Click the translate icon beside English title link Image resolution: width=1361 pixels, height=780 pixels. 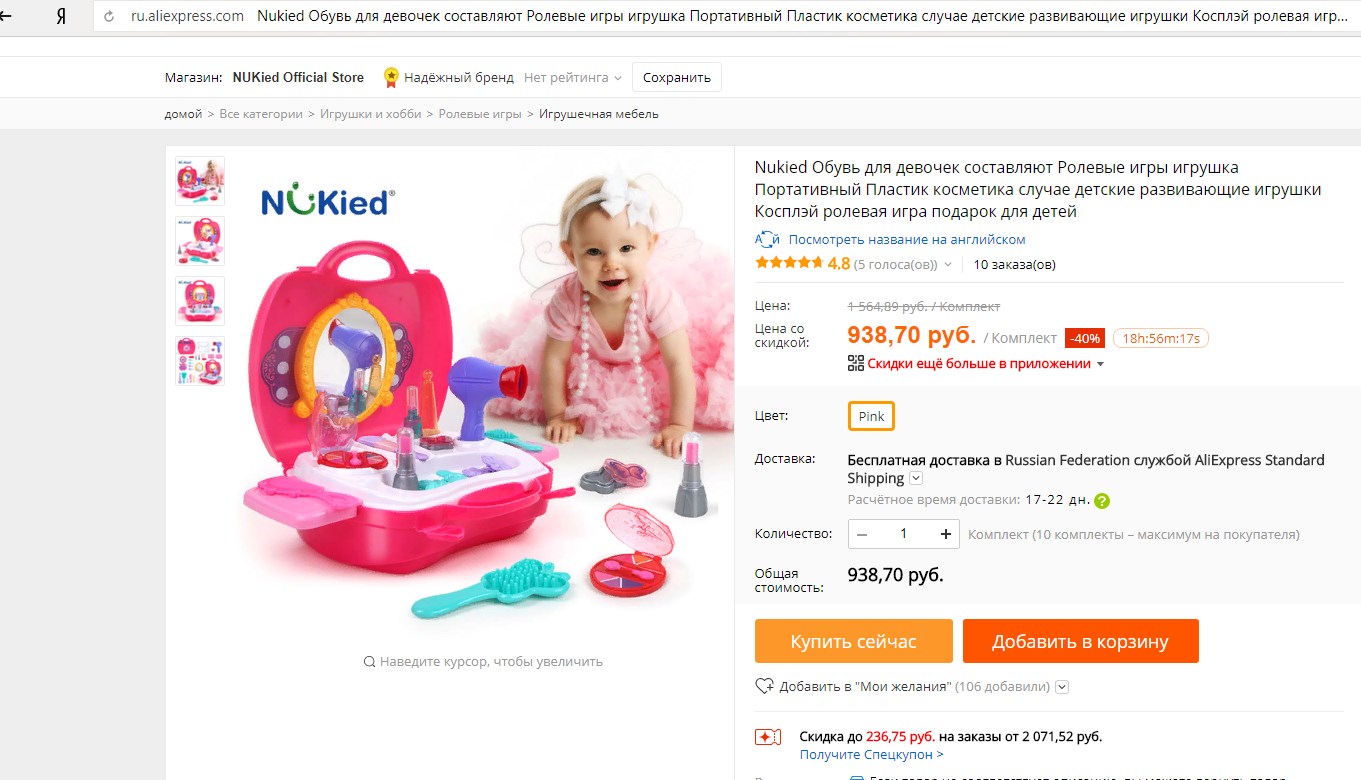(767, 239)
